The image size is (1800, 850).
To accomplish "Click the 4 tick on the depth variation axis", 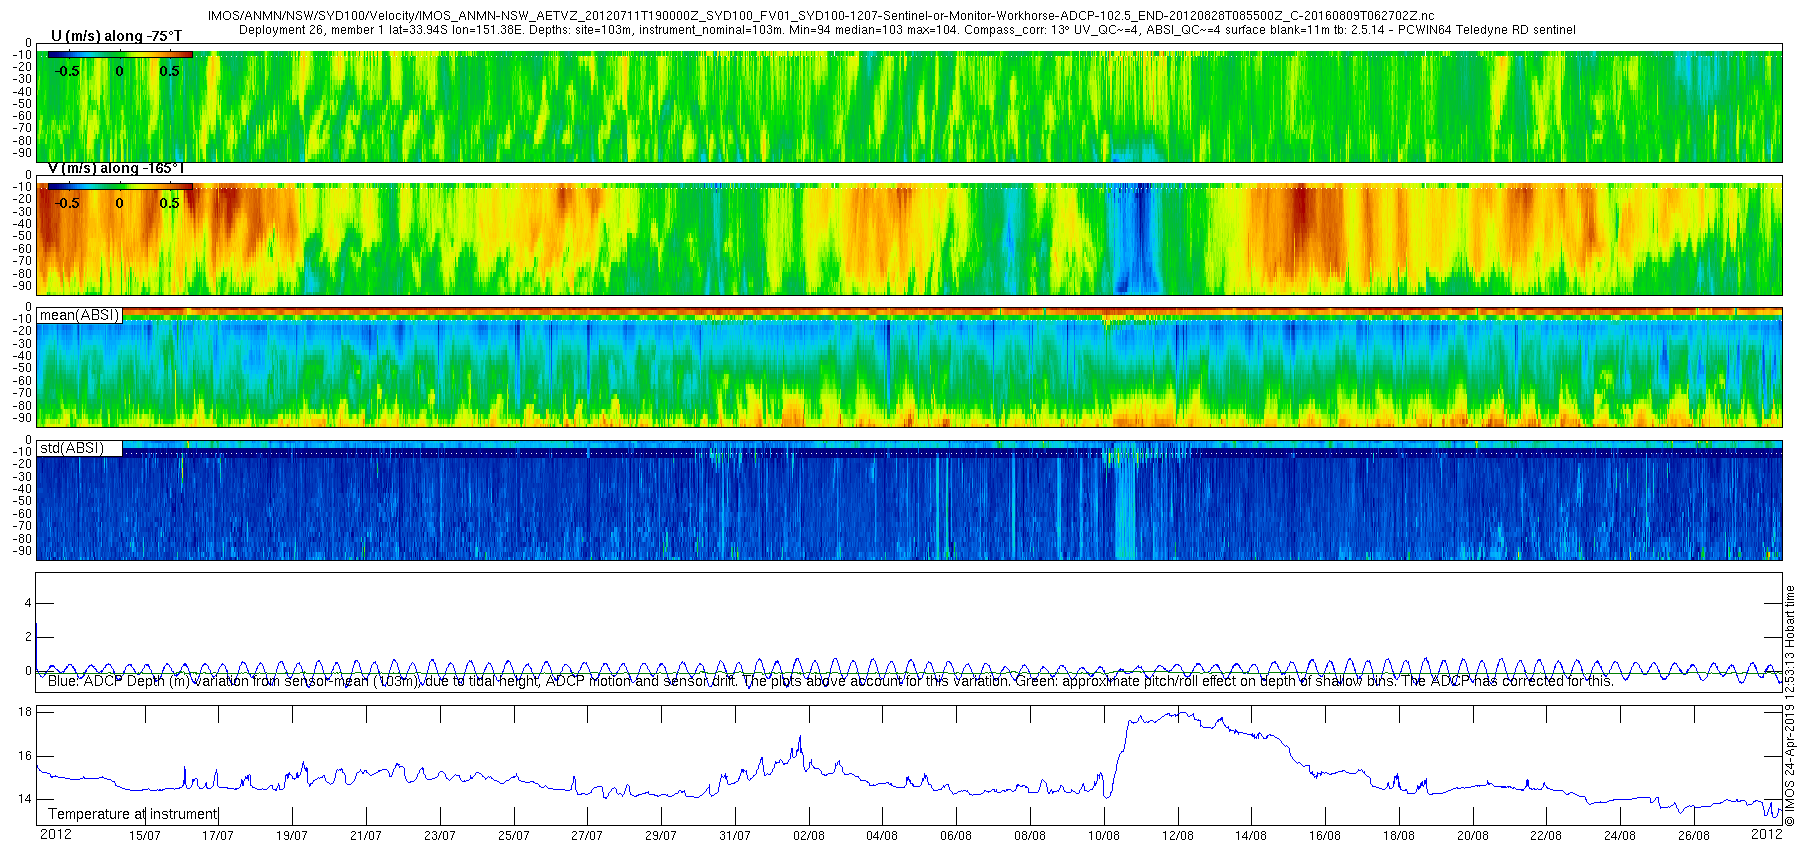I will click(28, 603).
